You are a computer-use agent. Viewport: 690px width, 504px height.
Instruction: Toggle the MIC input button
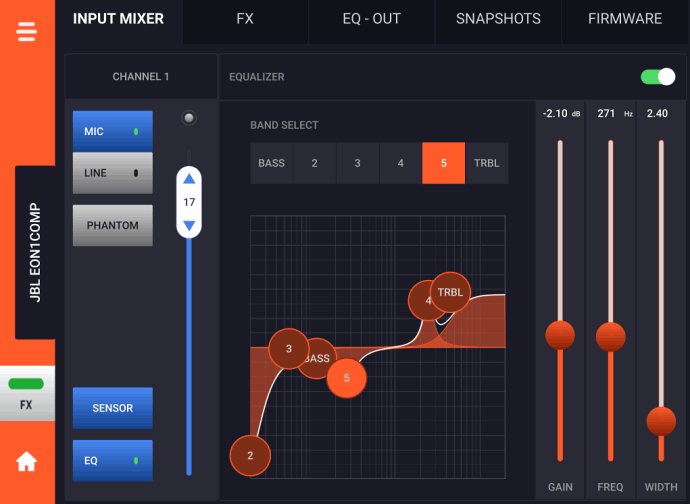coord(112,131)
